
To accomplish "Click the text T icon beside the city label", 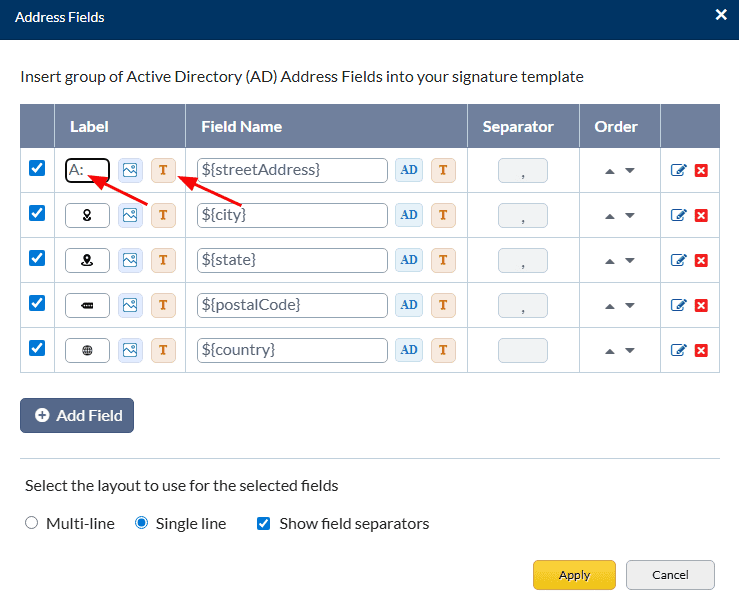I will point(163,215).
